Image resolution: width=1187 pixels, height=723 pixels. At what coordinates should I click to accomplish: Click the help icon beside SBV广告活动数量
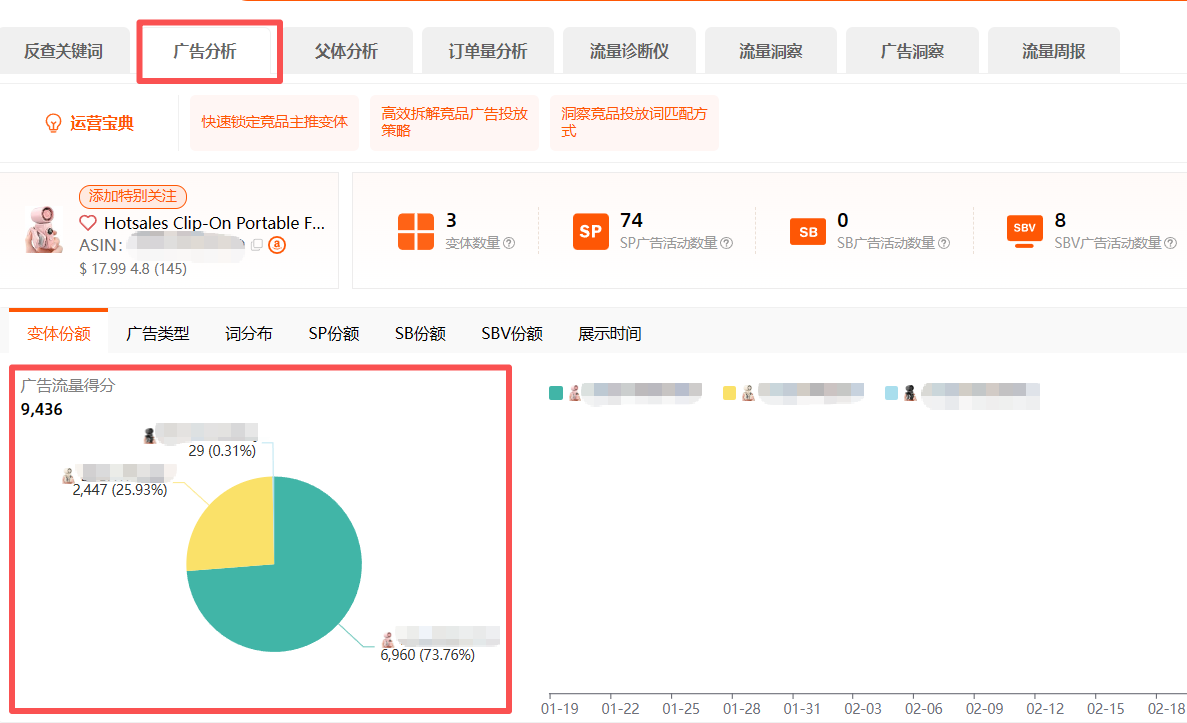pos(1170,243)
